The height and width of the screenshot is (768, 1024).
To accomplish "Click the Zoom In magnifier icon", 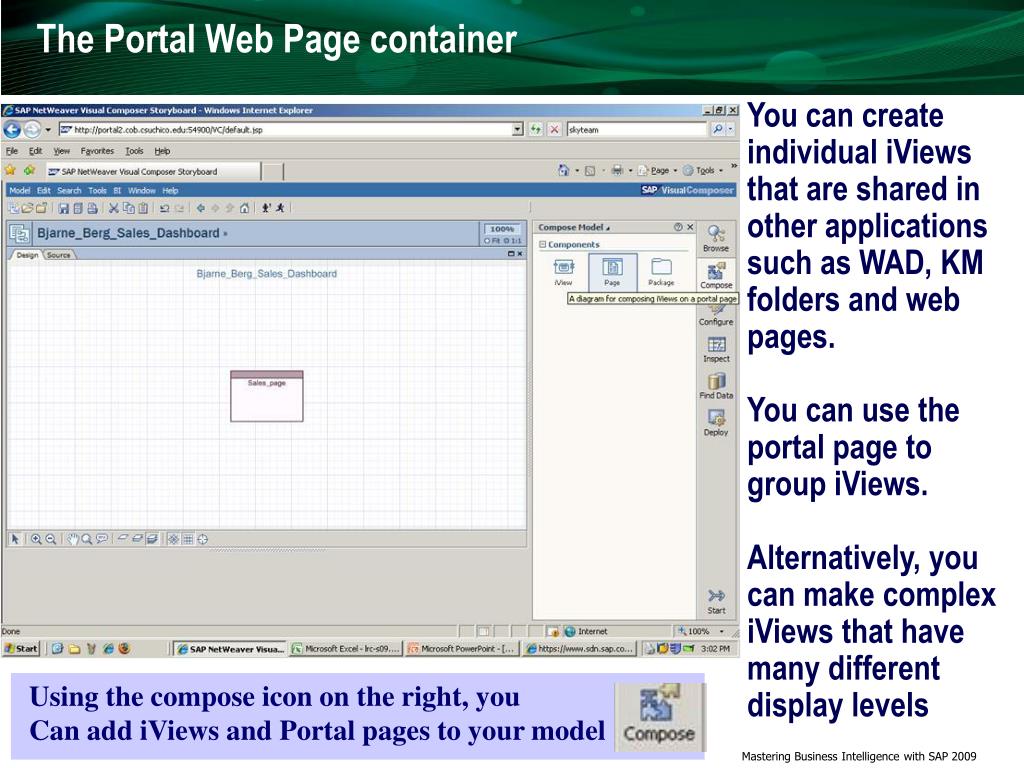I will coord(36,539).
